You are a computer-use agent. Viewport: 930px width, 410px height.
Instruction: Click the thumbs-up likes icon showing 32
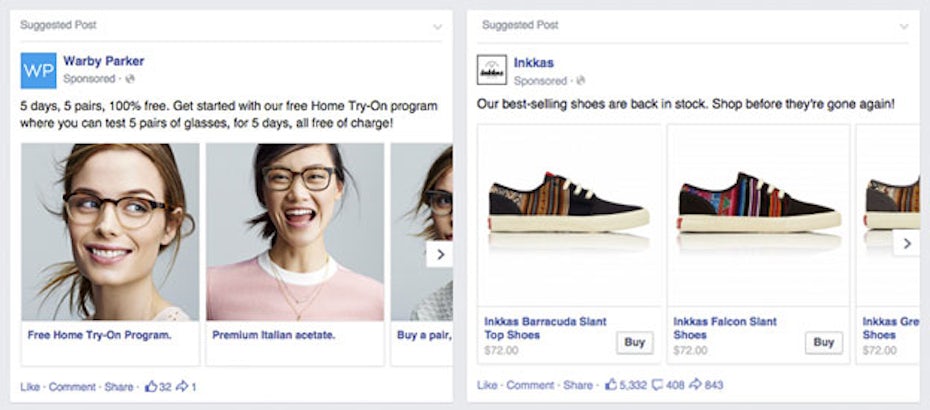coord(152,385)
